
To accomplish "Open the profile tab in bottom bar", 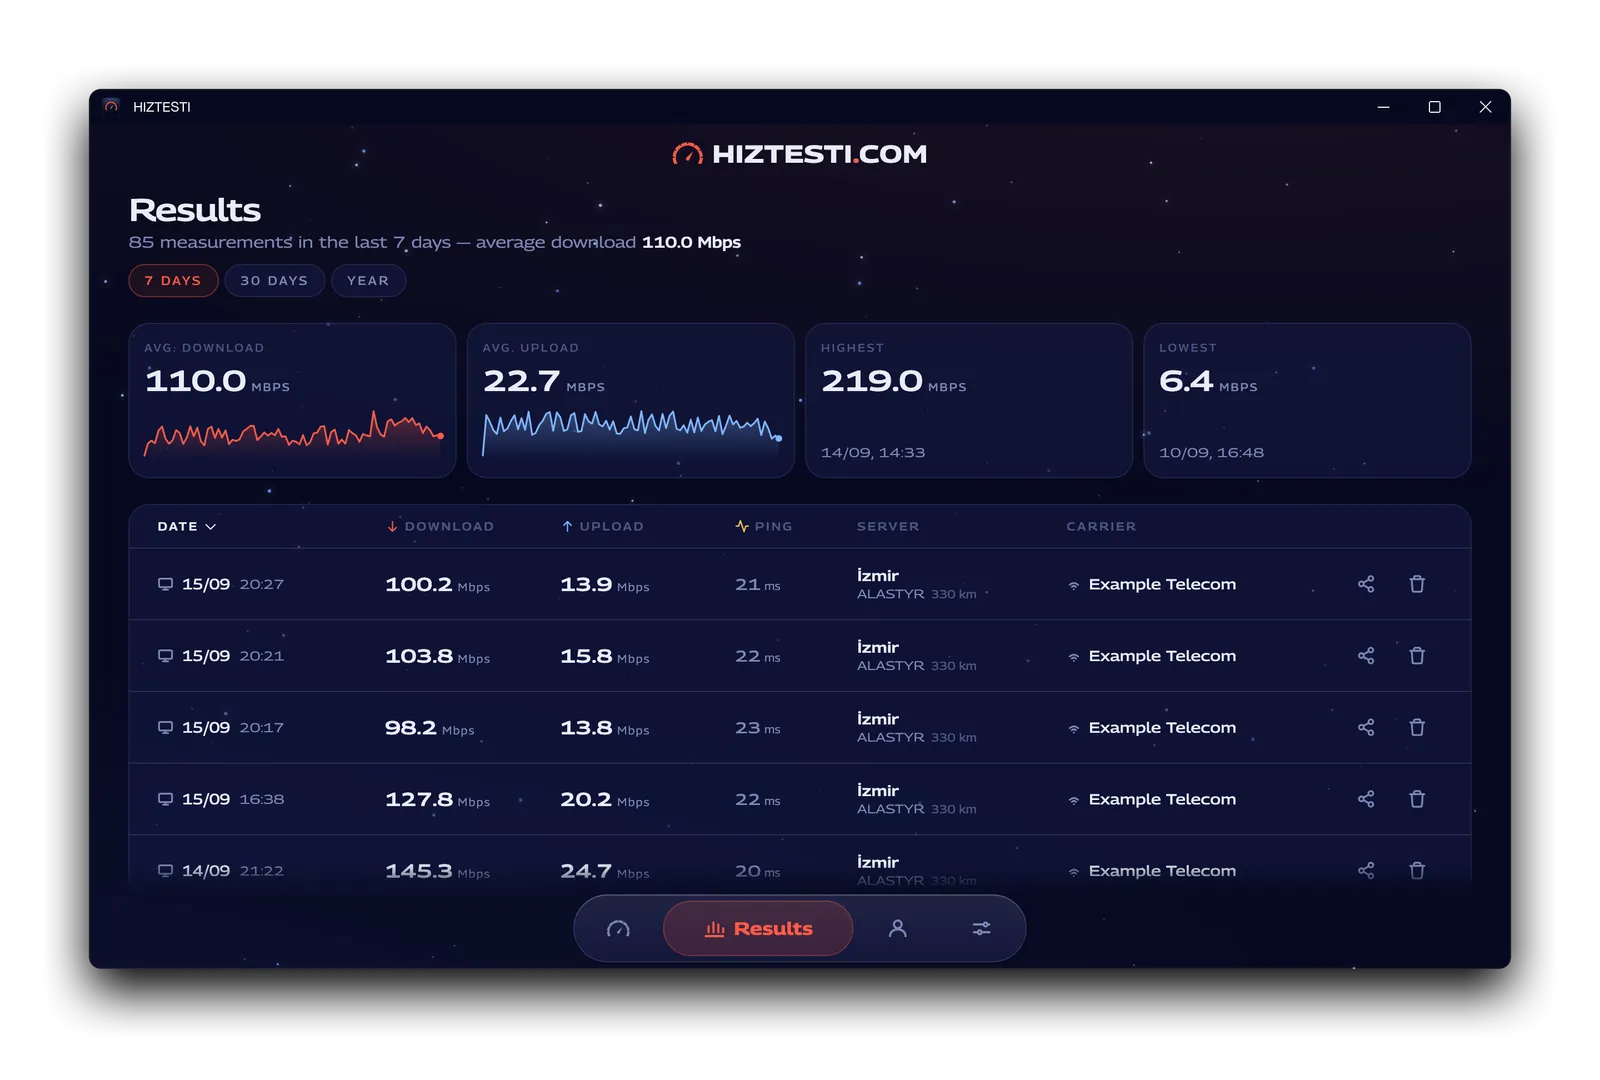I will [x=898, y=929].
